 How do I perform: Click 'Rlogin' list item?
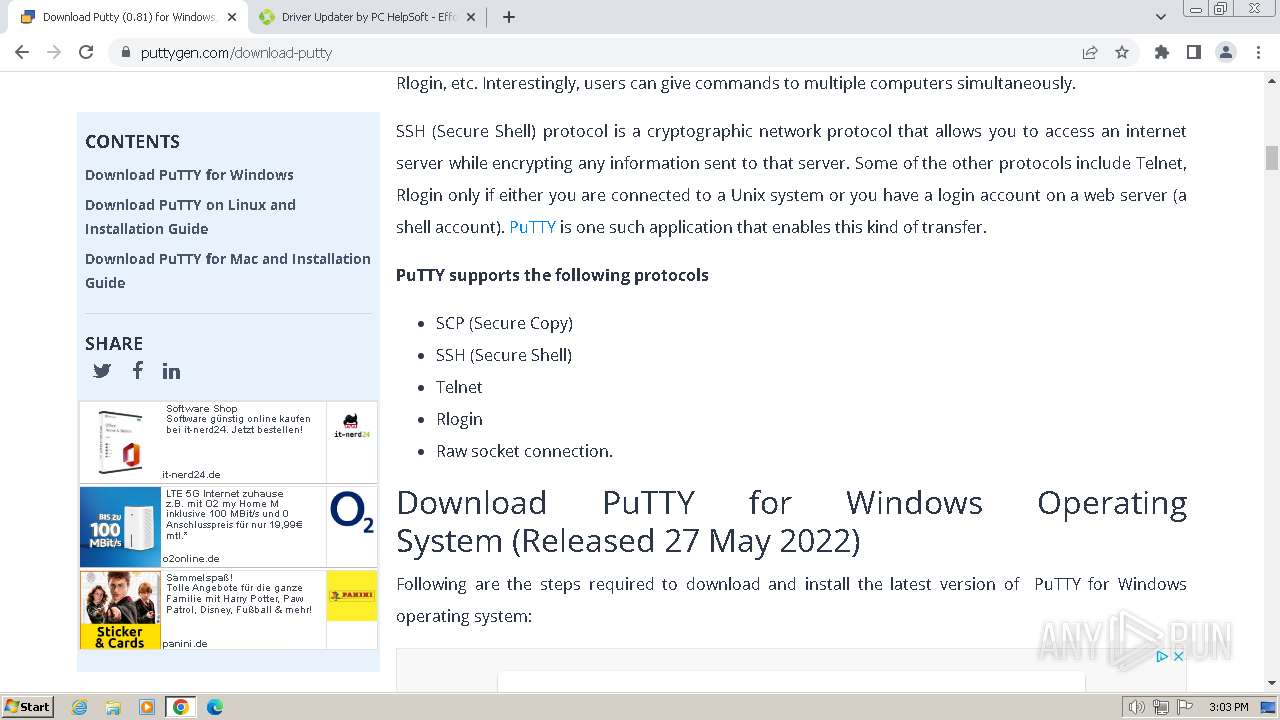coord(459,419)
